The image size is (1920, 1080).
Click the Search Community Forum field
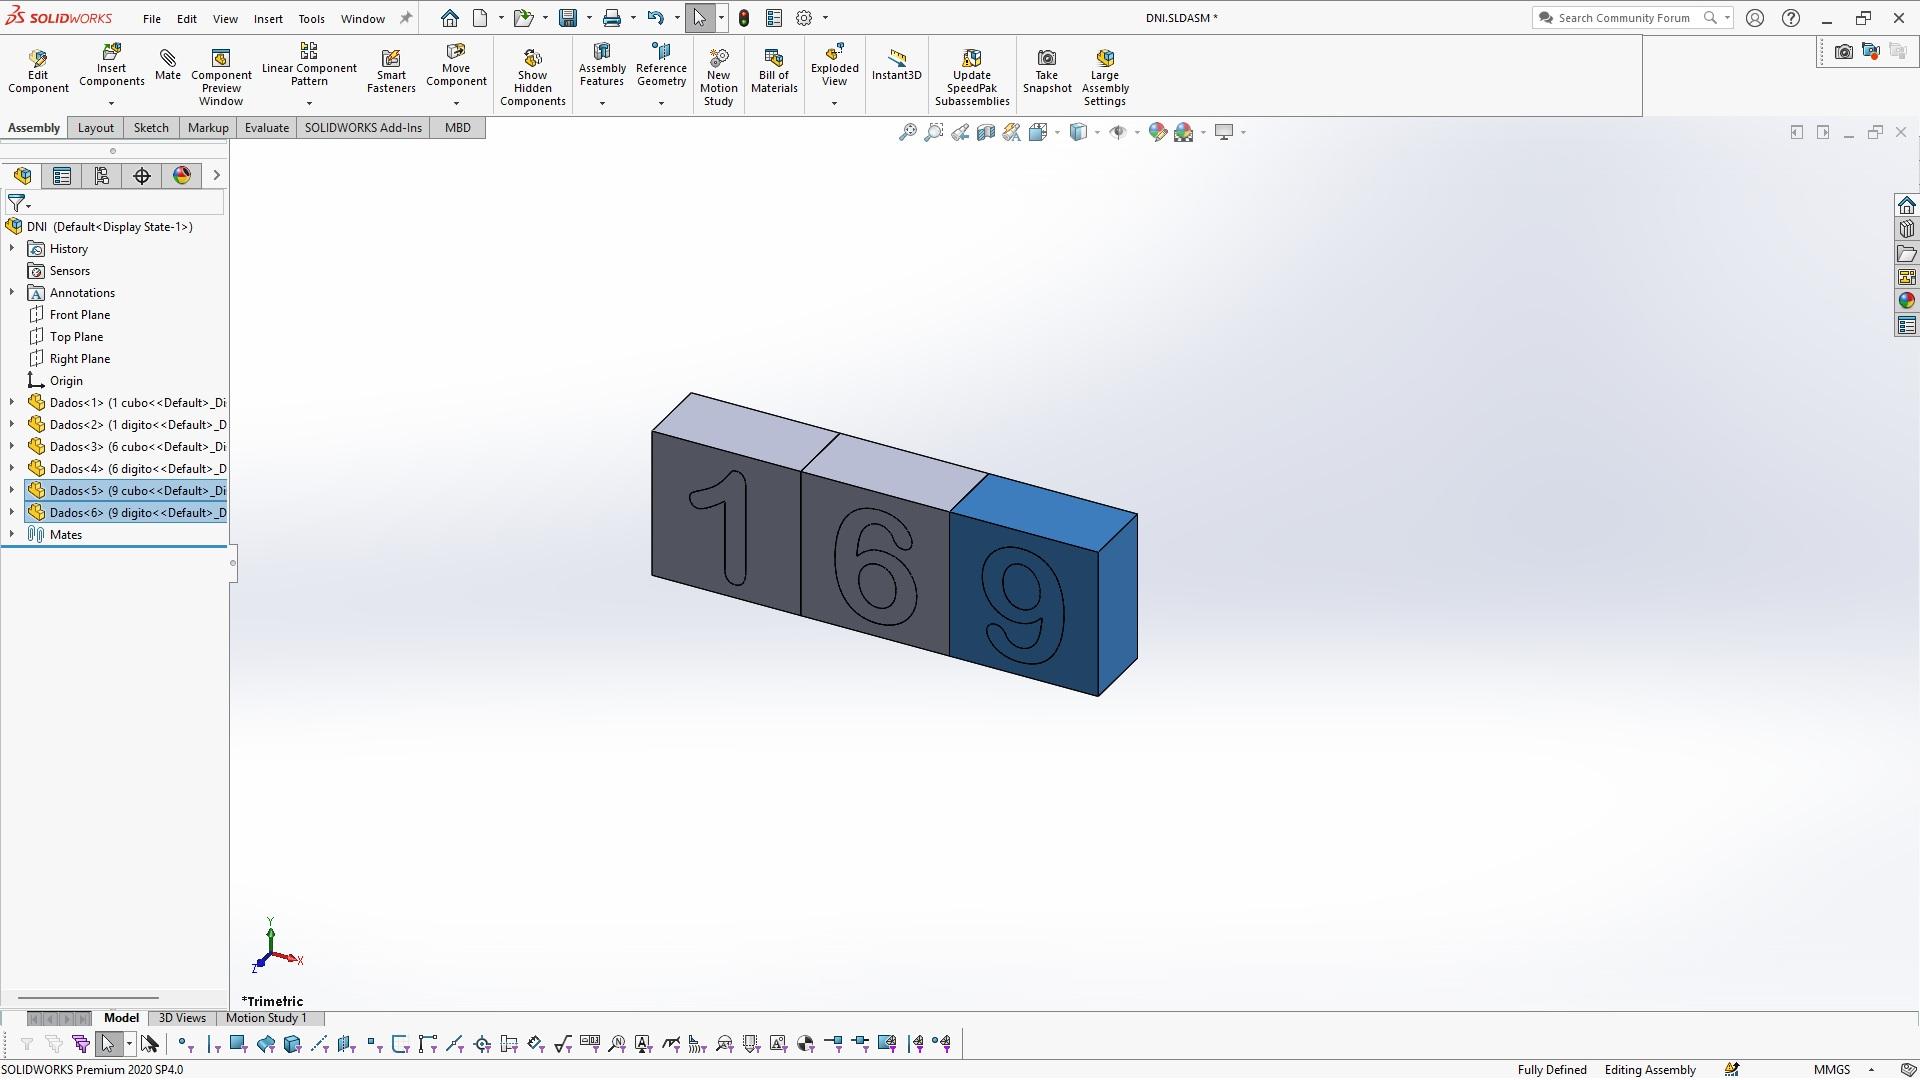(x=1623, y=18)
